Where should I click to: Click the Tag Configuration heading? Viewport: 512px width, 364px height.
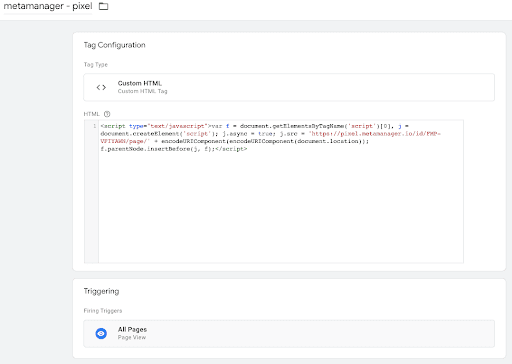point(114,45)
